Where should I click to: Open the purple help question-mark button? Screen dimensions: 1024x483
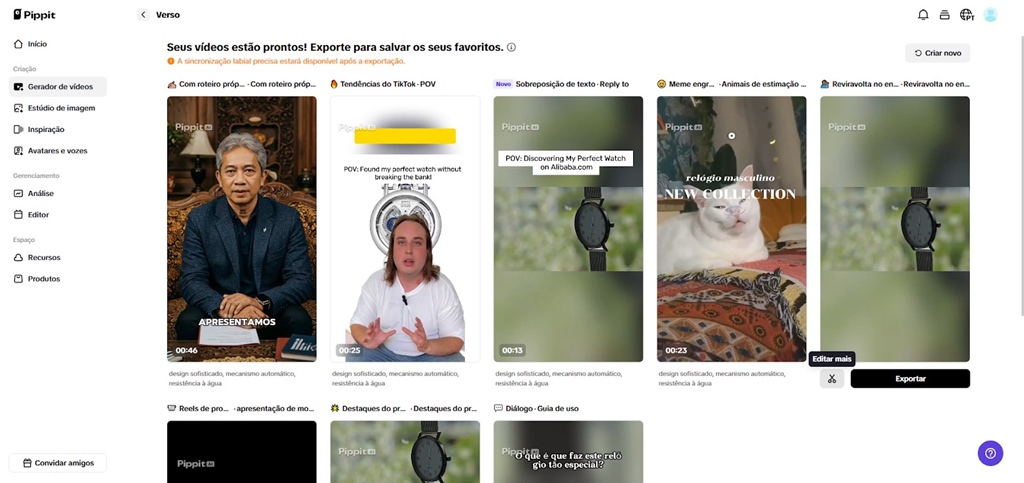click(x=990, y=453)
